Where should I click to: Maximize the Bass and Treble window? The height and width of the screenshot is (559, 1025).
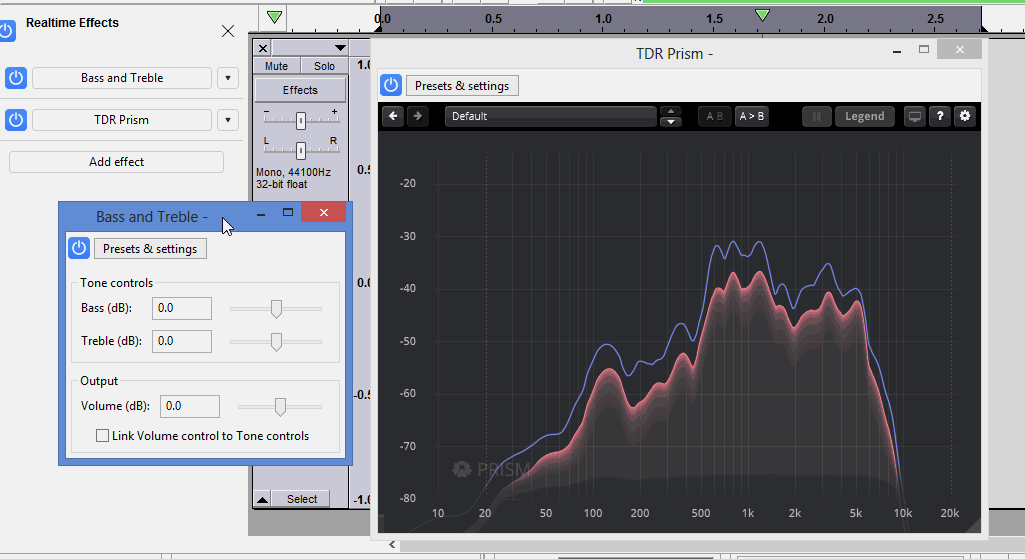point(288,212)
